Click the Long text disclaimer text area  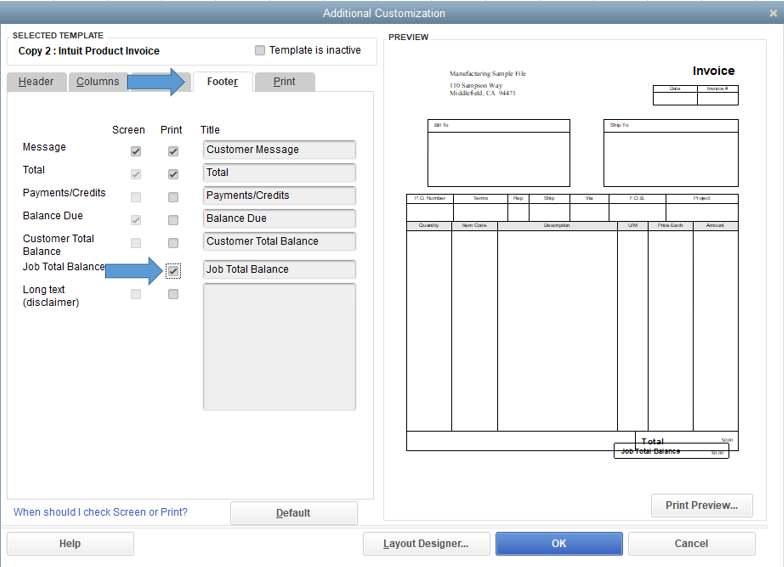click(279, 347)
